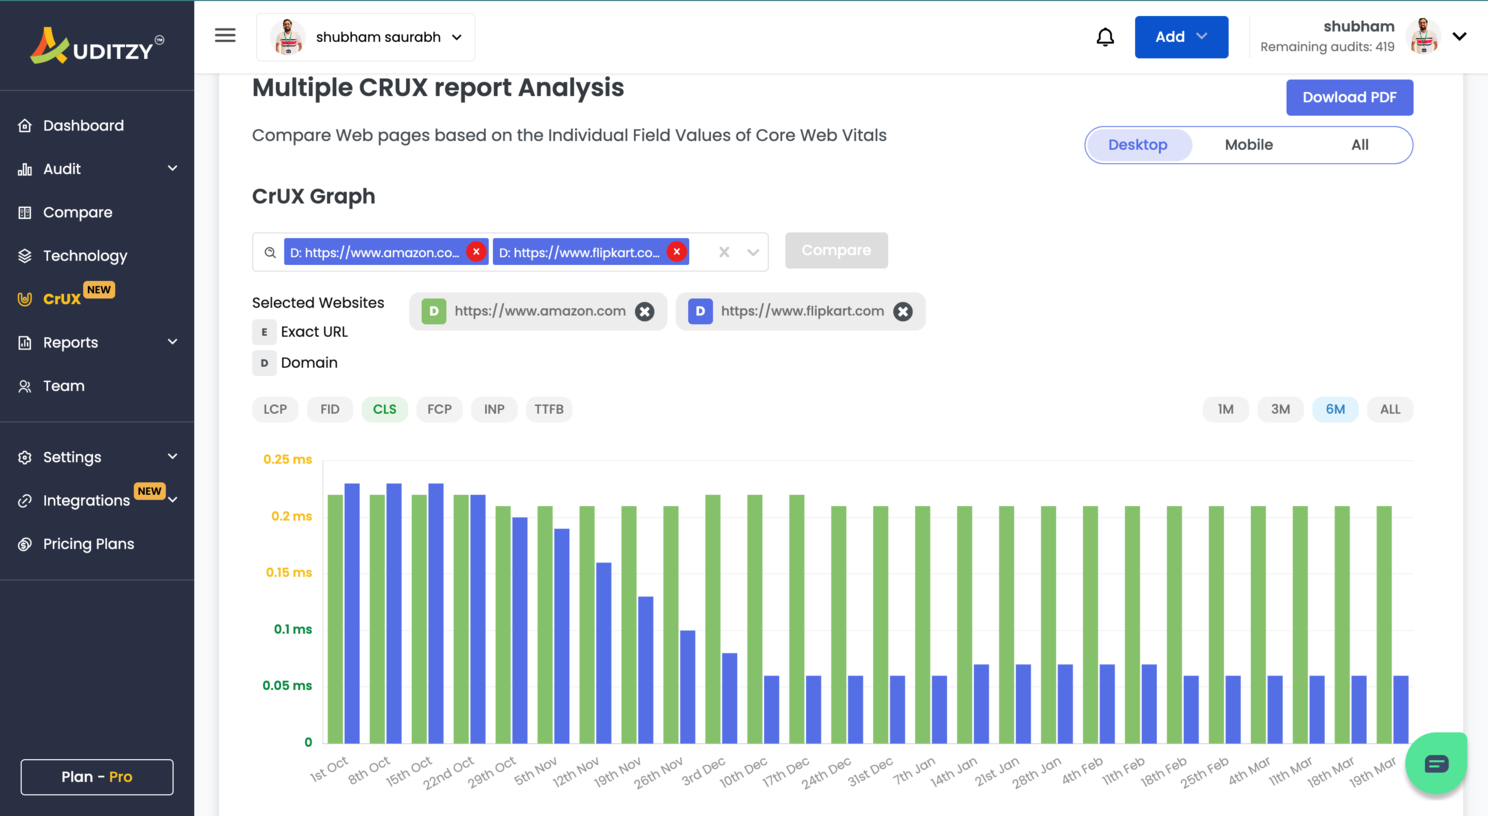Select the FCP metric
The width and height of the screenshot is (1488, 816).
click(439, 409)
